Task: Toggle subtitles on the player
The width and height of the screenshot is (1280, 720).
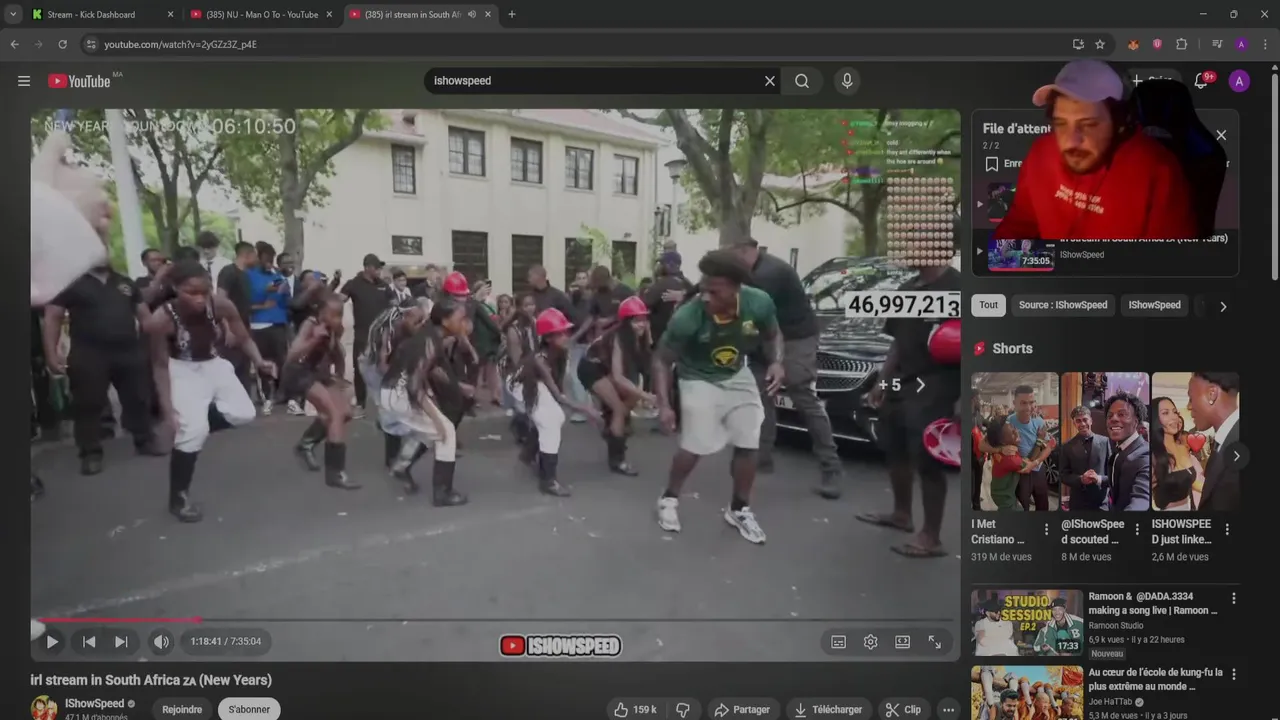Action: pyautogui.click(x=839, y=642)
